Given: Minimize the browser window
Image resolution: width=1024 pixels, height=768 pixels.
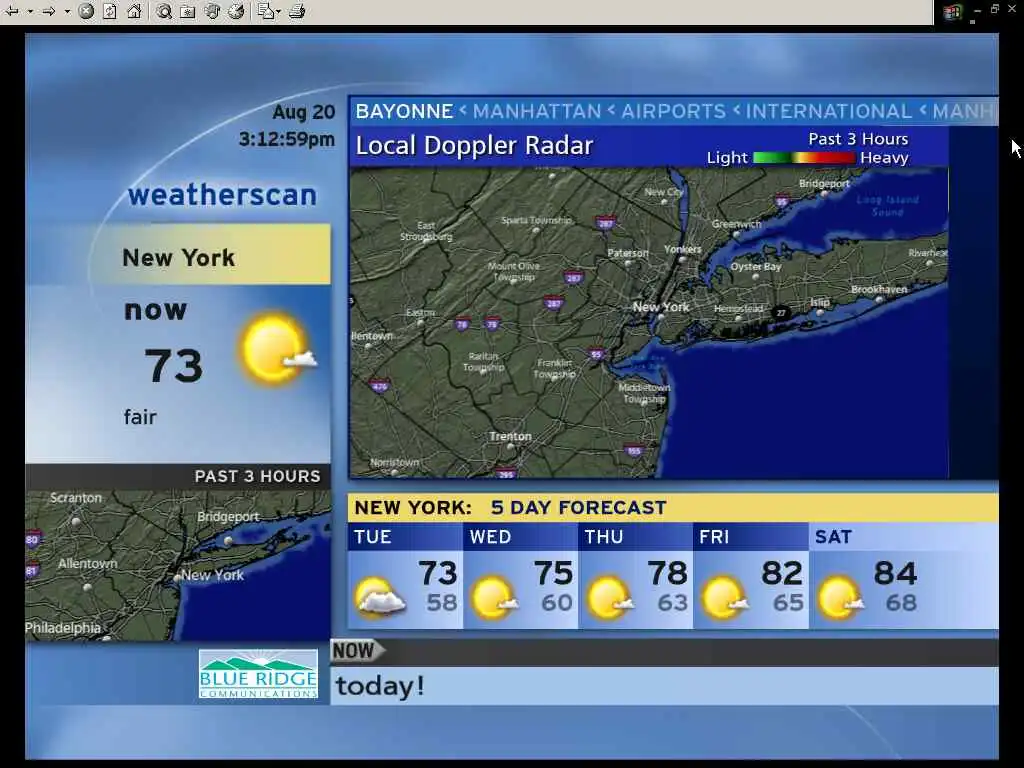Looking at the screenshot, I should click(978, 10).
